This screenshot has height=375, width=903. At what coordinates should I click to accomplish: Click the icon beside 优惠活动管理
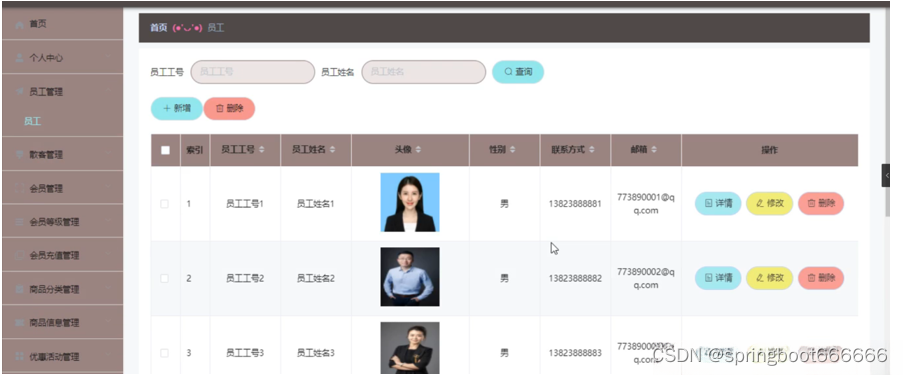20,357
